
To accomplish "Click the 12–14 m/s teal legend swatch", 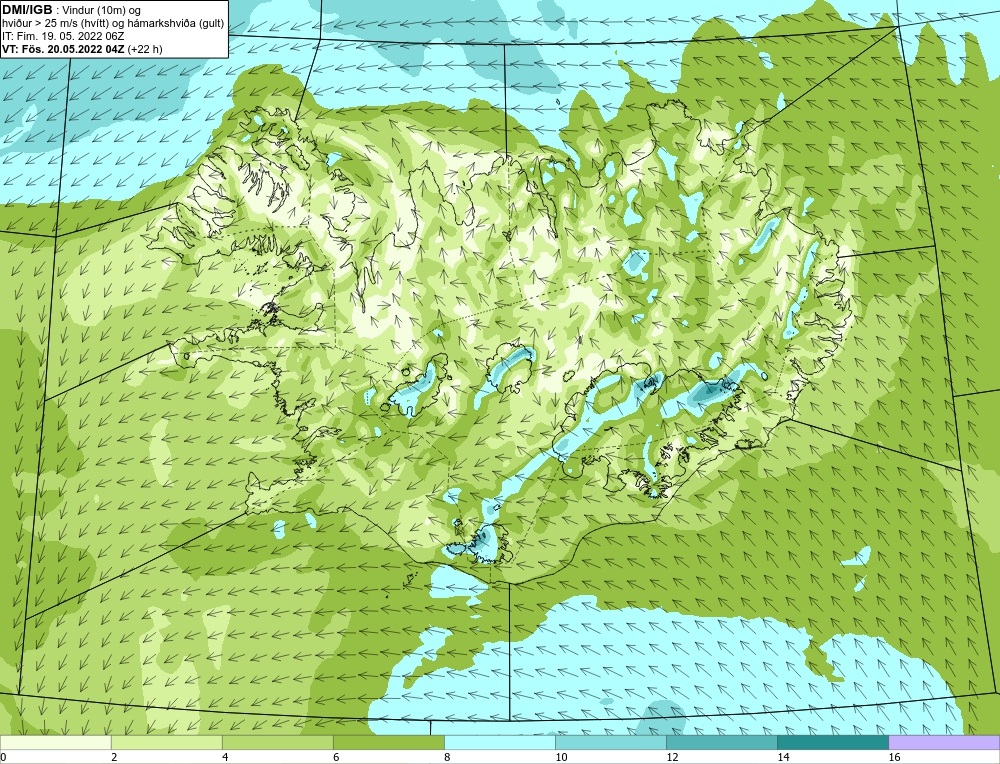I will point(721,742).
